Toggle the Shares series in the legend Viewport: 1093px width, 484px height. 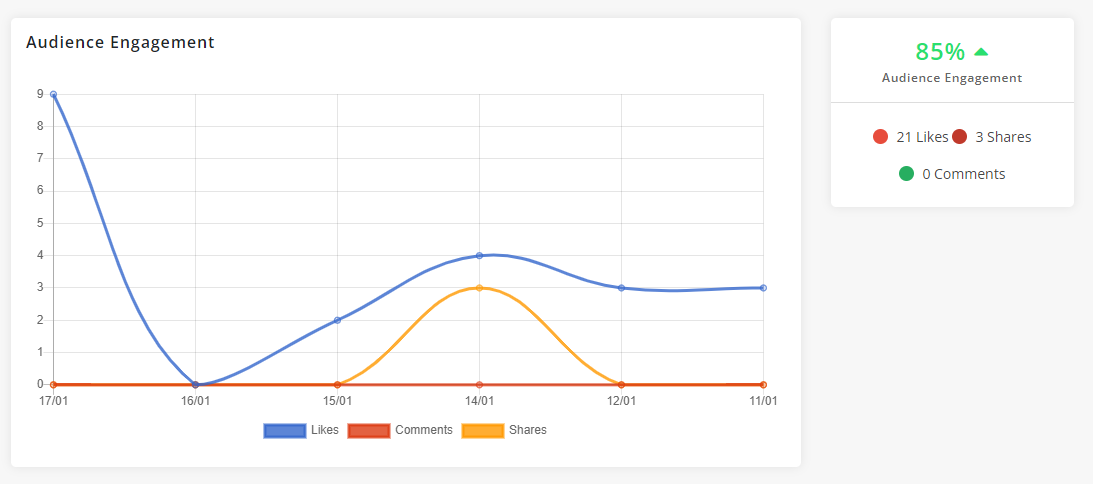coord(504,430)
